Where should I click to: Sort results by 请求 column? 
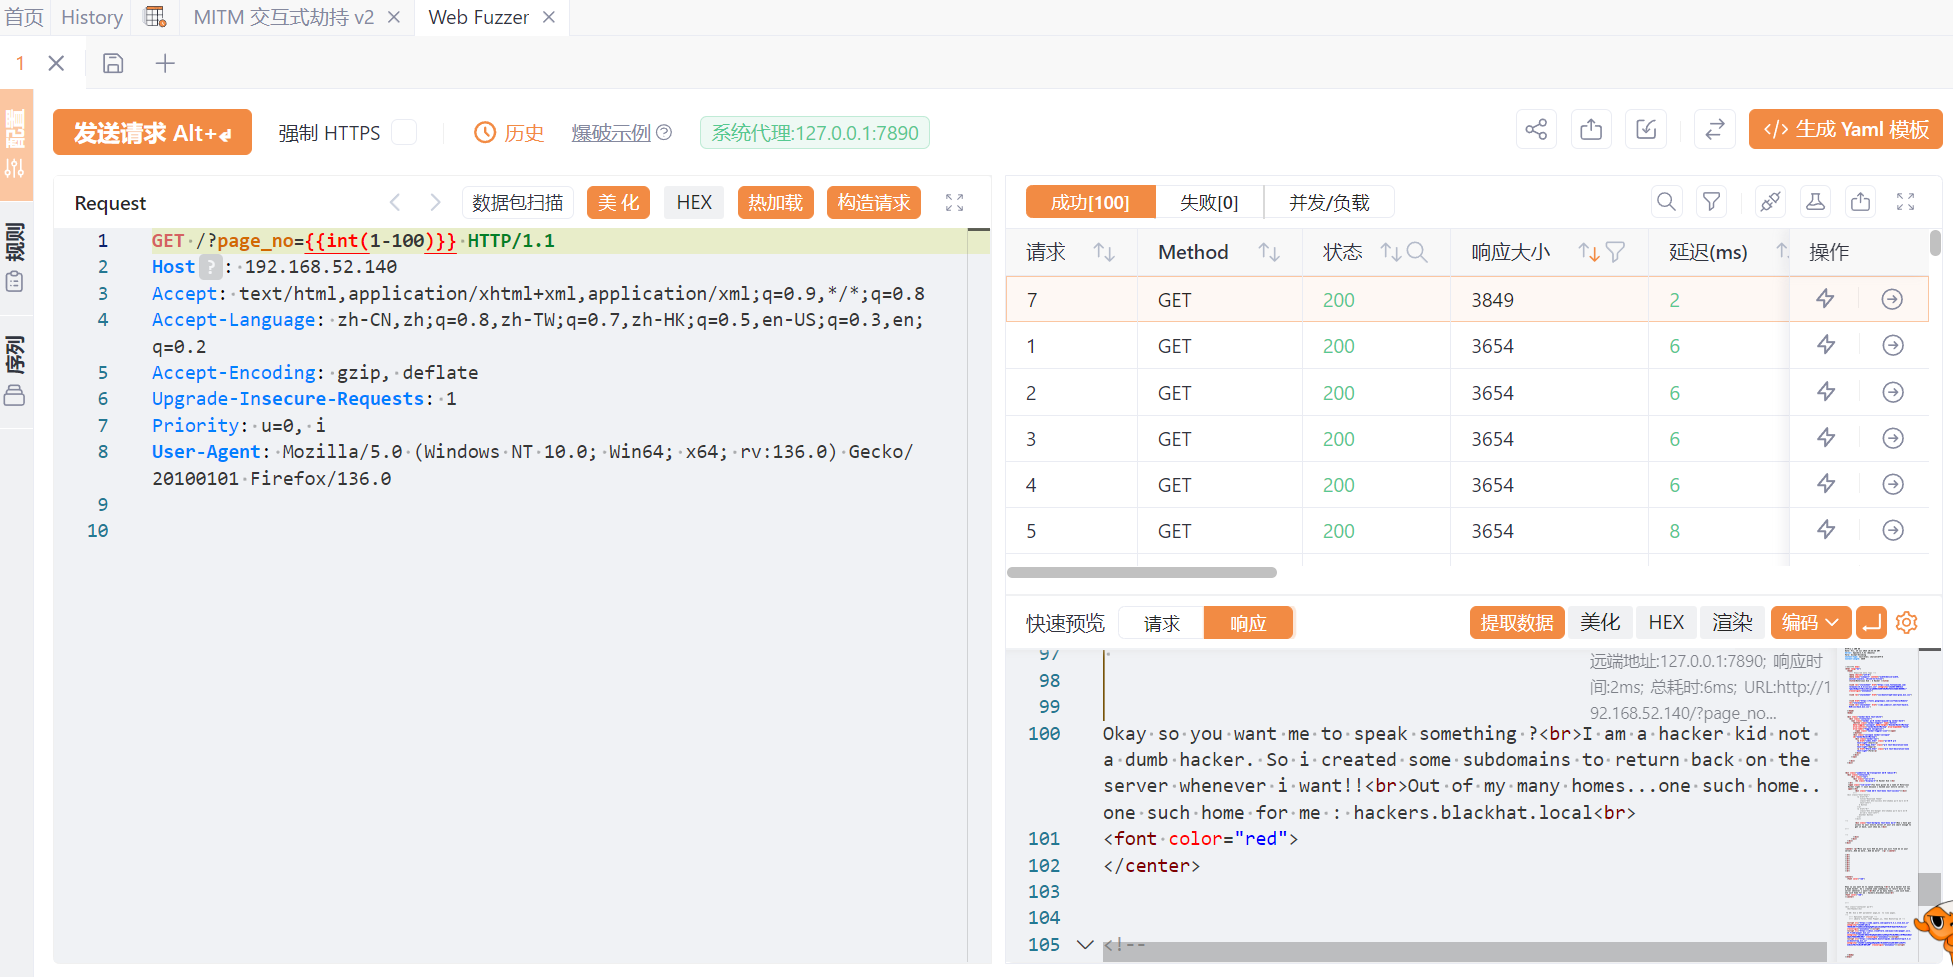[1104, 252]
